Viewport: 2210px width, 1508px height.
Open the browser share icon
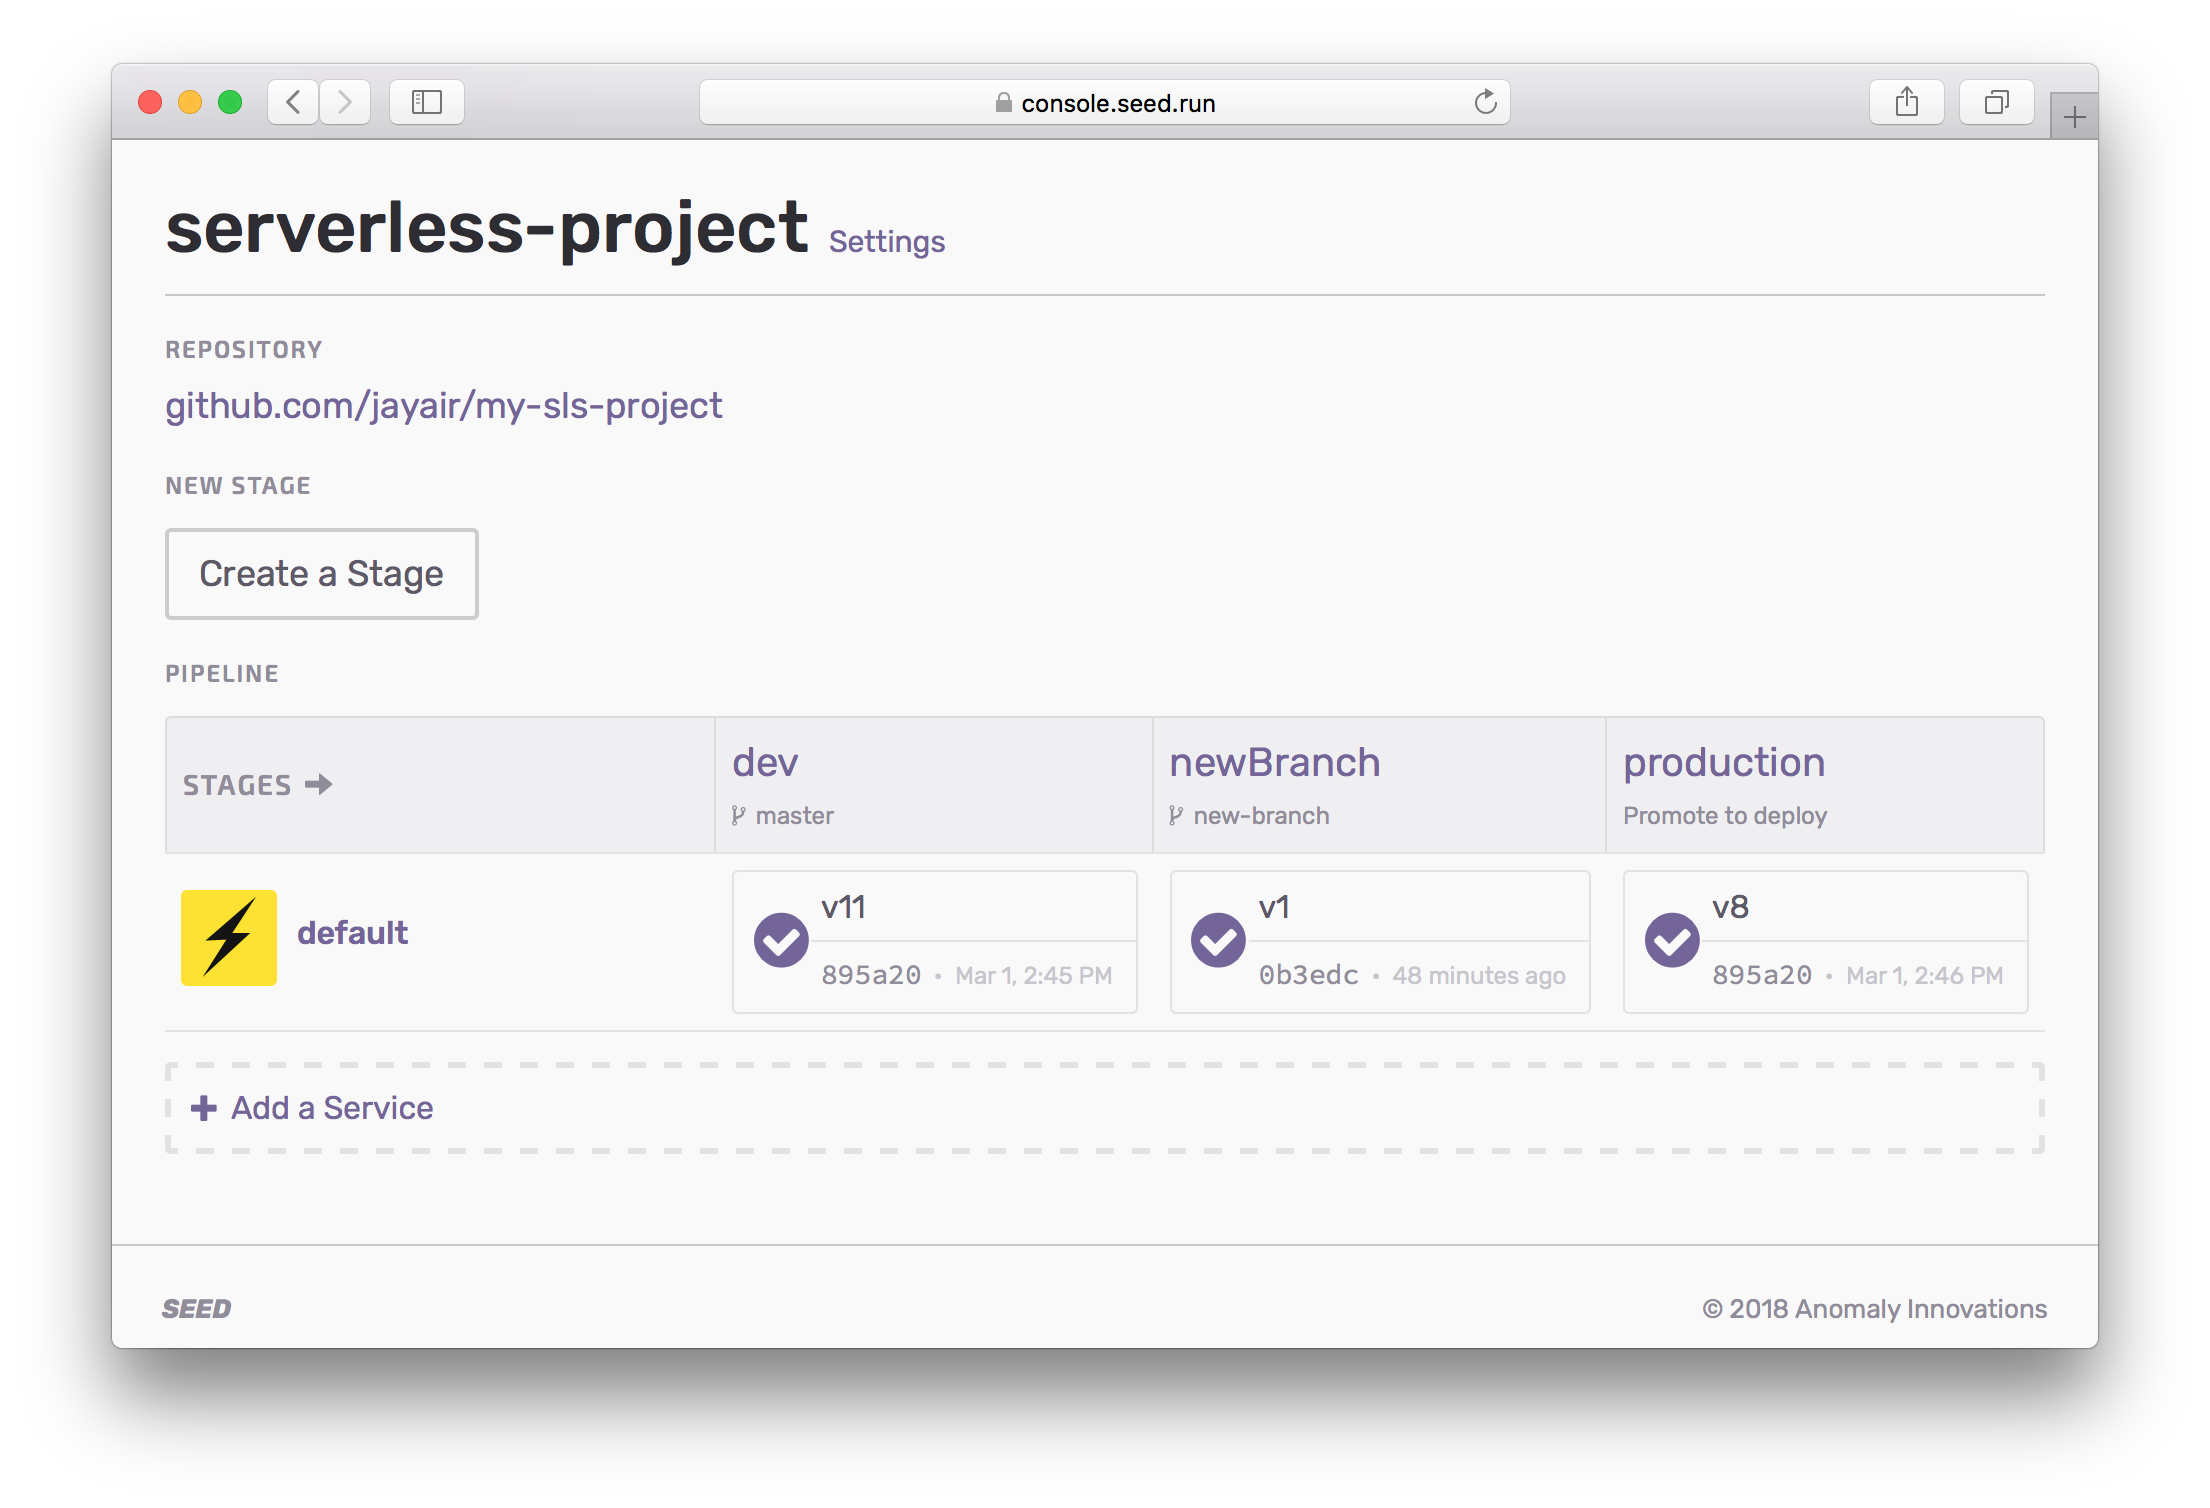click(x=1906, y=102)
